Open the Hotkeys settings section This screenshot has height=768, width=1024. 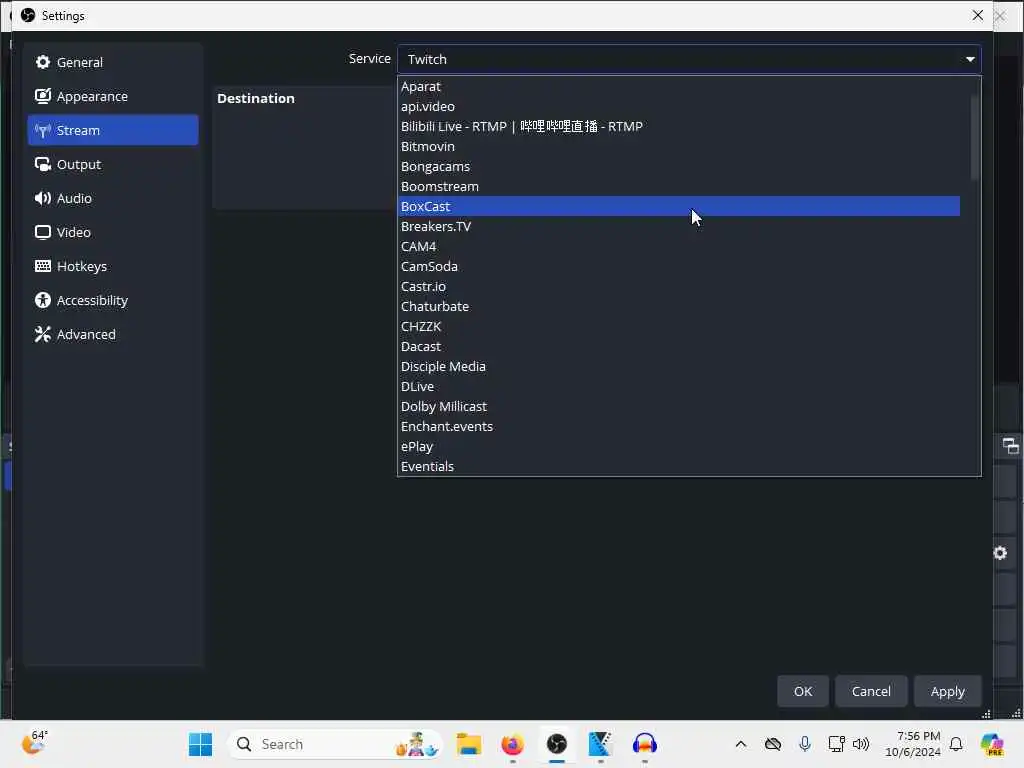tap(112, 266)
